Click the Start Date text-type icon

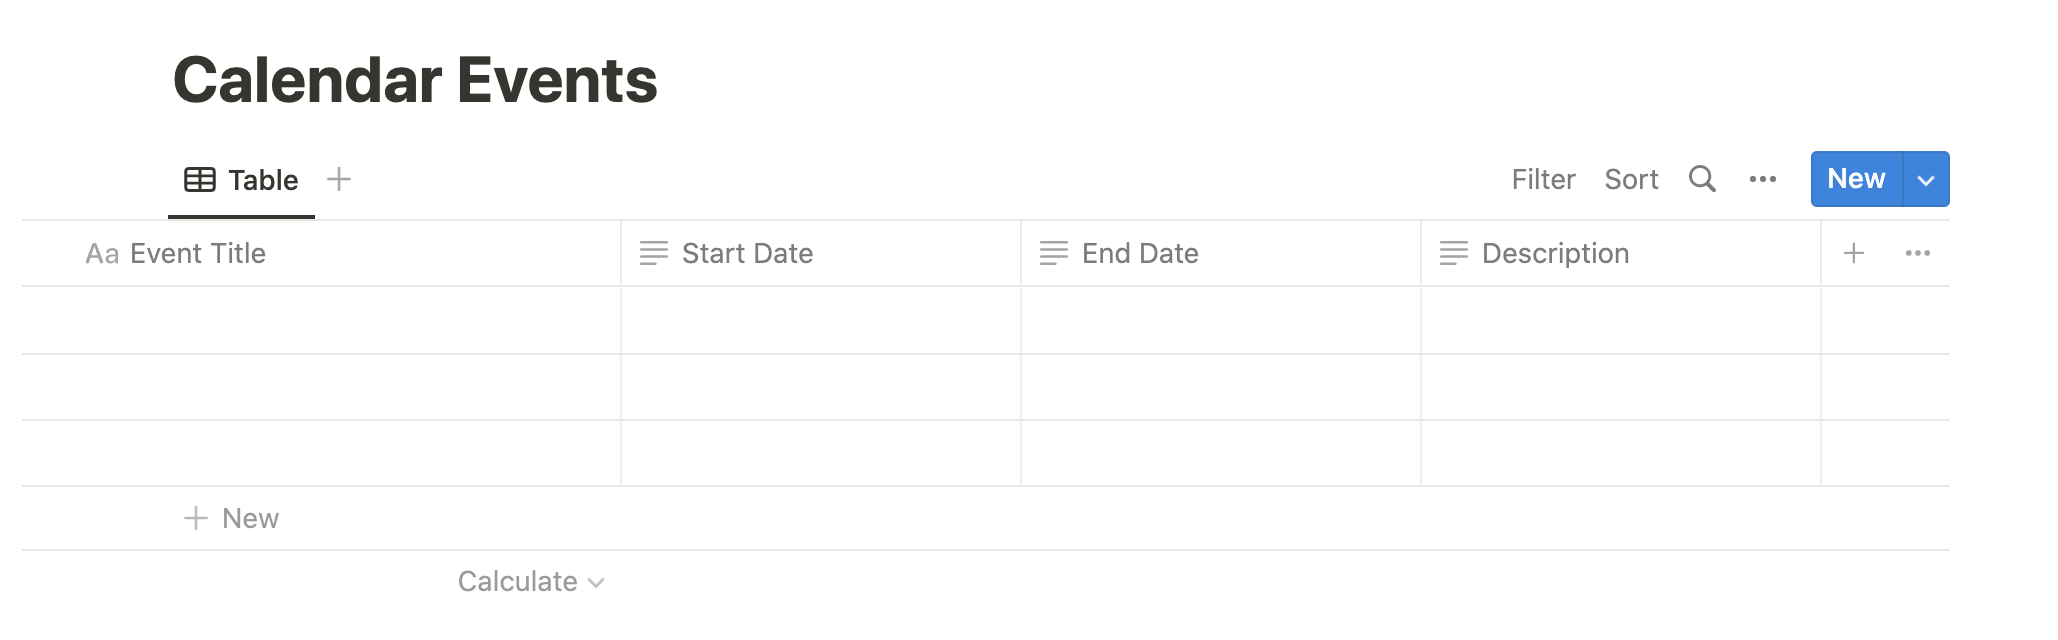tap(654, 253)
